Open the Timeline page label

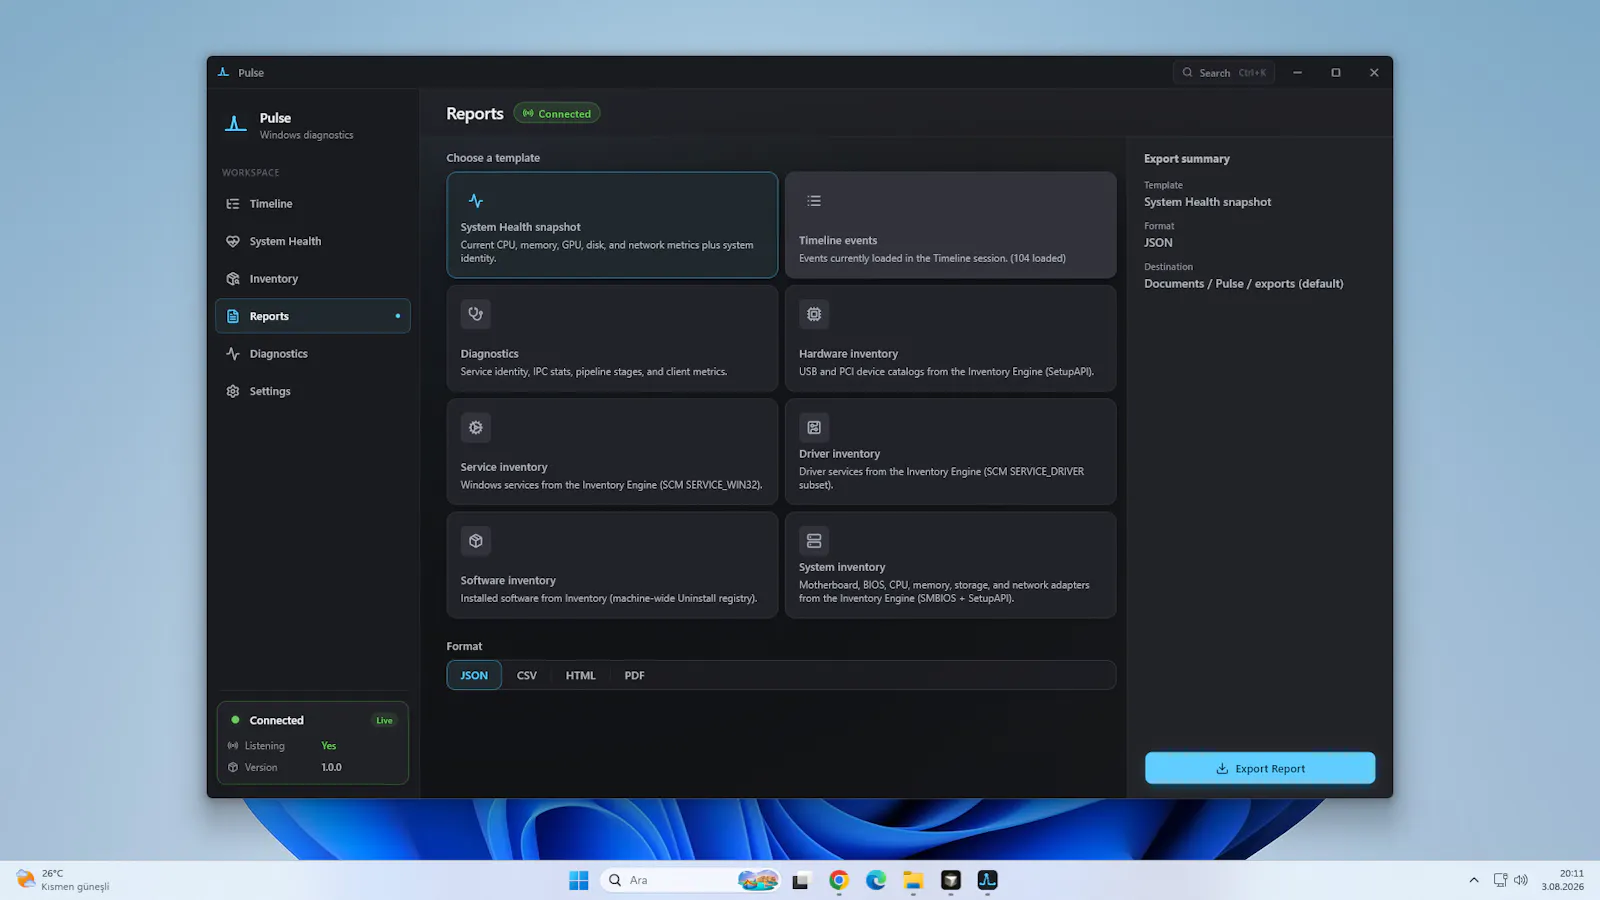tap(271, 204)
